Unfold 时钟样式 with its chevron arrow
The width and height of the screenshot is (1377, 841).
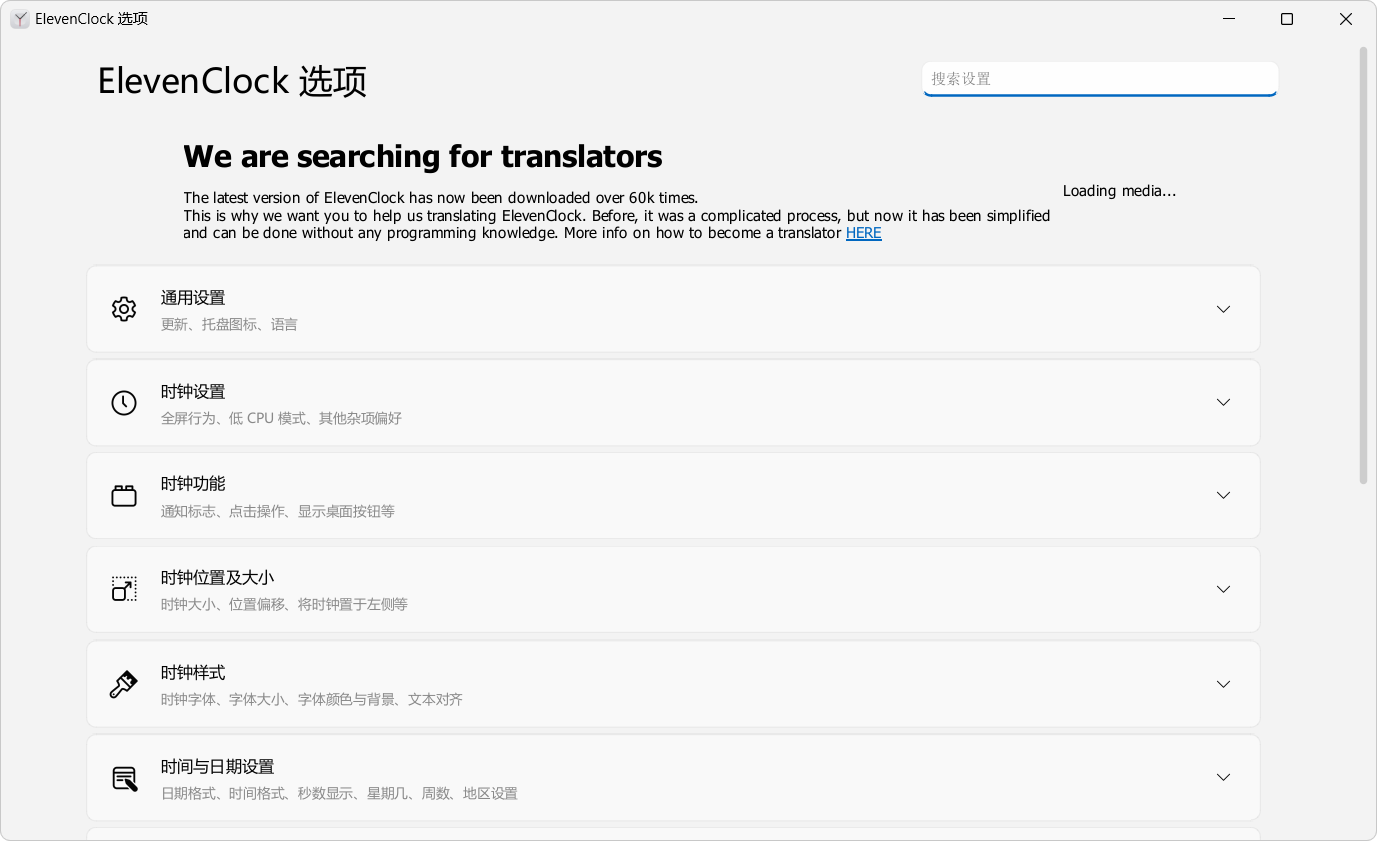pos(1223,684)
